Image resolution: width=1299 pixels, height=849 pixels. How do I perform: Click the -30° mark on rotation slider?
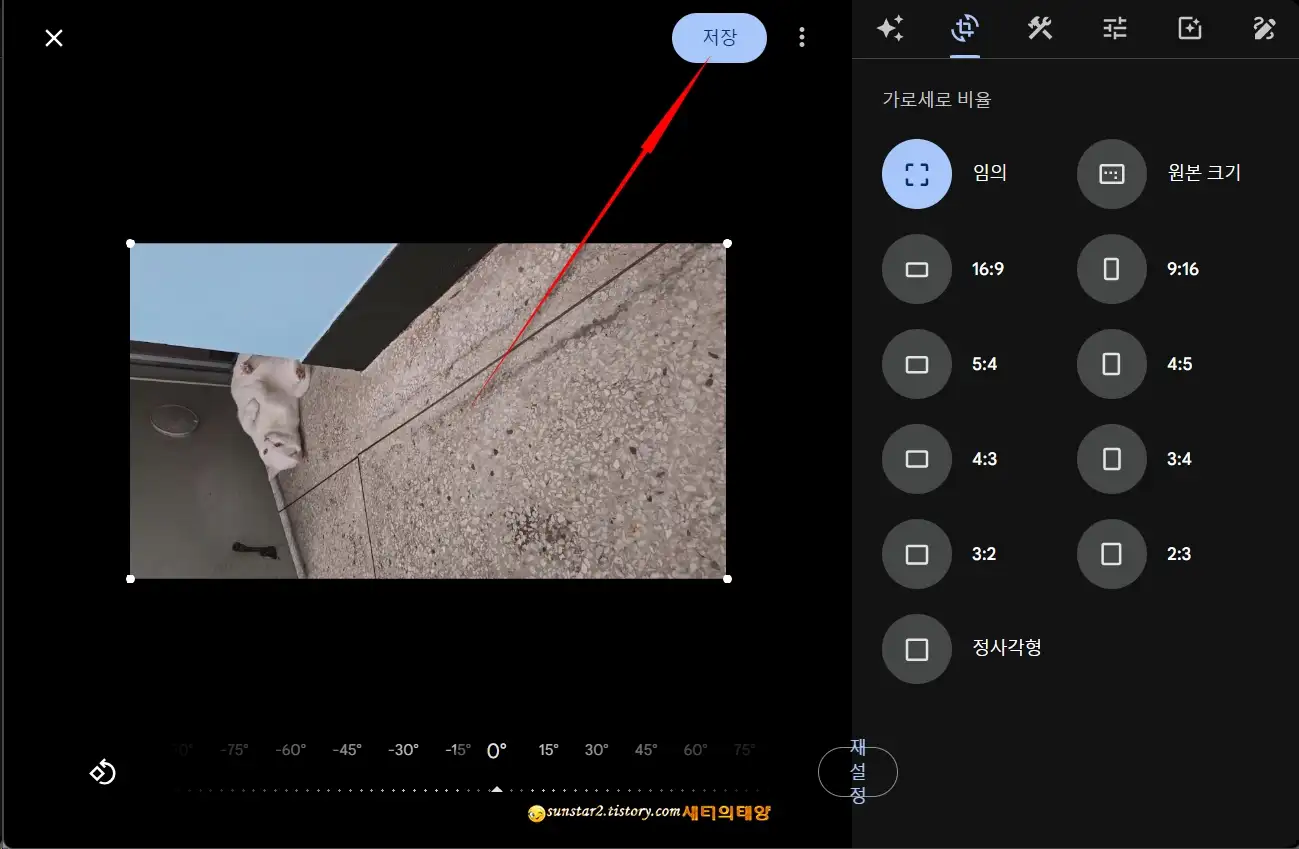pos(403,750)
